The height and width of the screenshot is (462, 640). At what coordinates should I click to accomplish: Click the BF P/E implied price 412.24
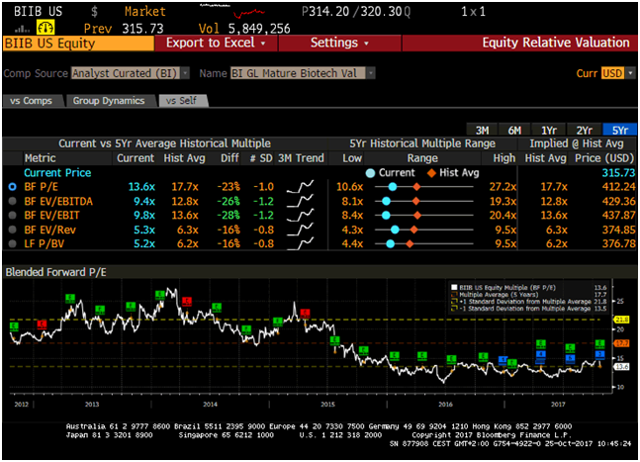click(x=619, y=187)
